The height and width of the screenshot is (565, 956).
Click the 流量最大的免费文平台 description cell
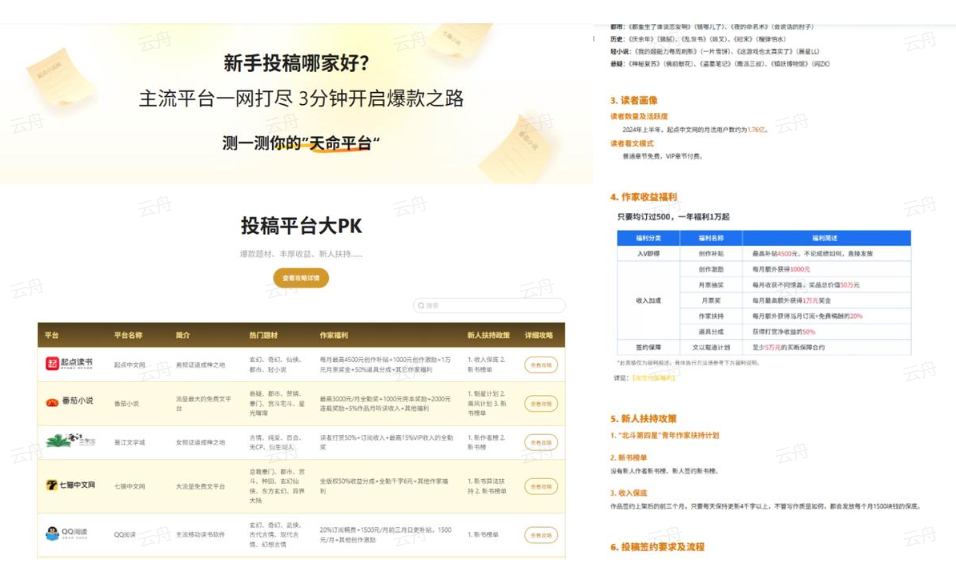[204, 403]
